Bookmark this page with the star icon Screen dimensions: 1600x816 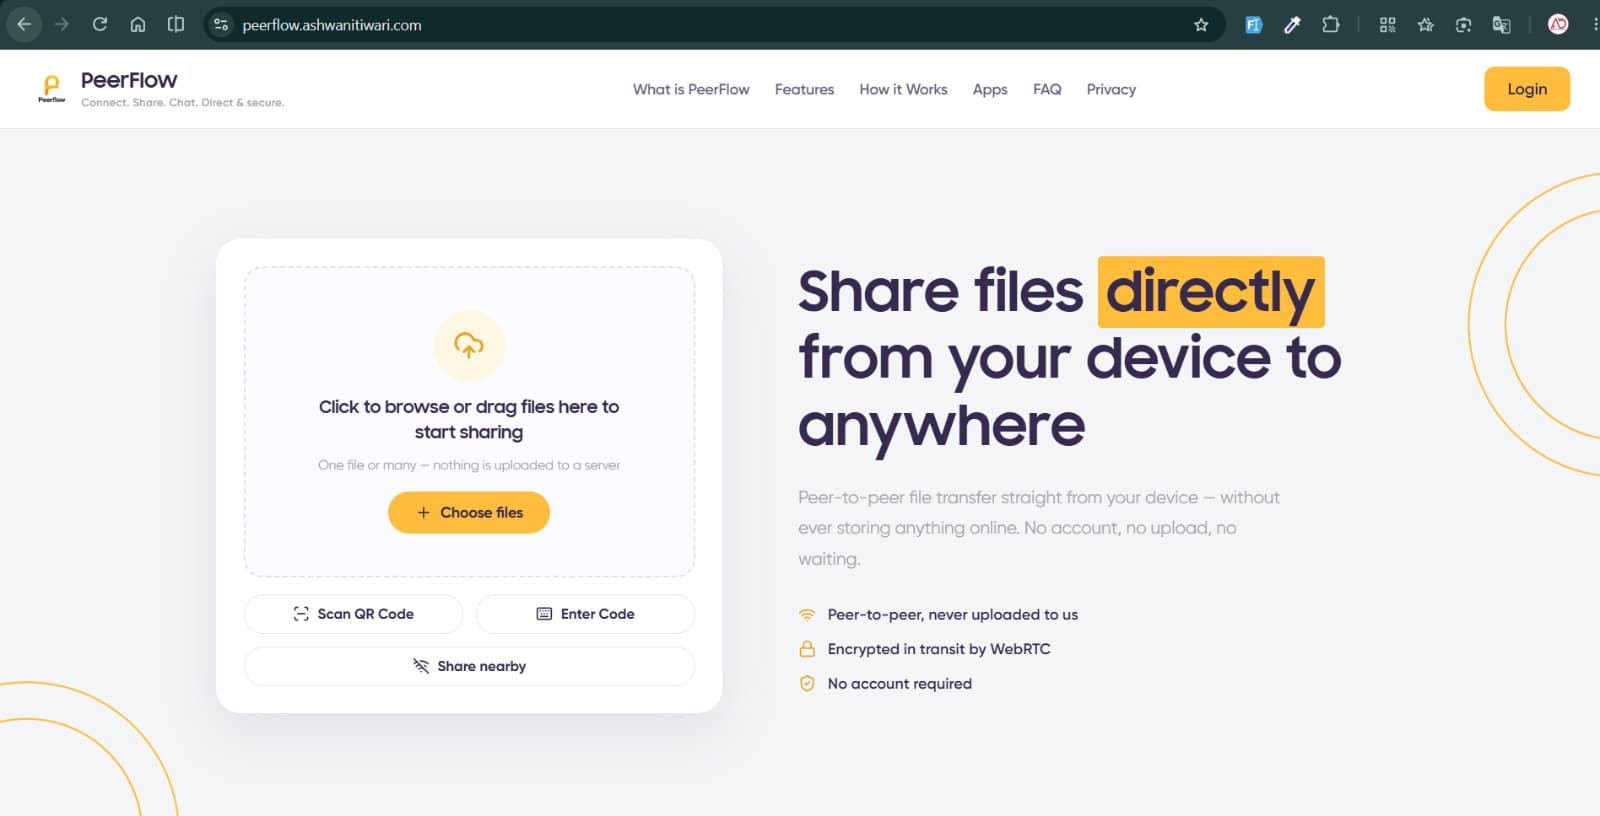pos(1201,25)
